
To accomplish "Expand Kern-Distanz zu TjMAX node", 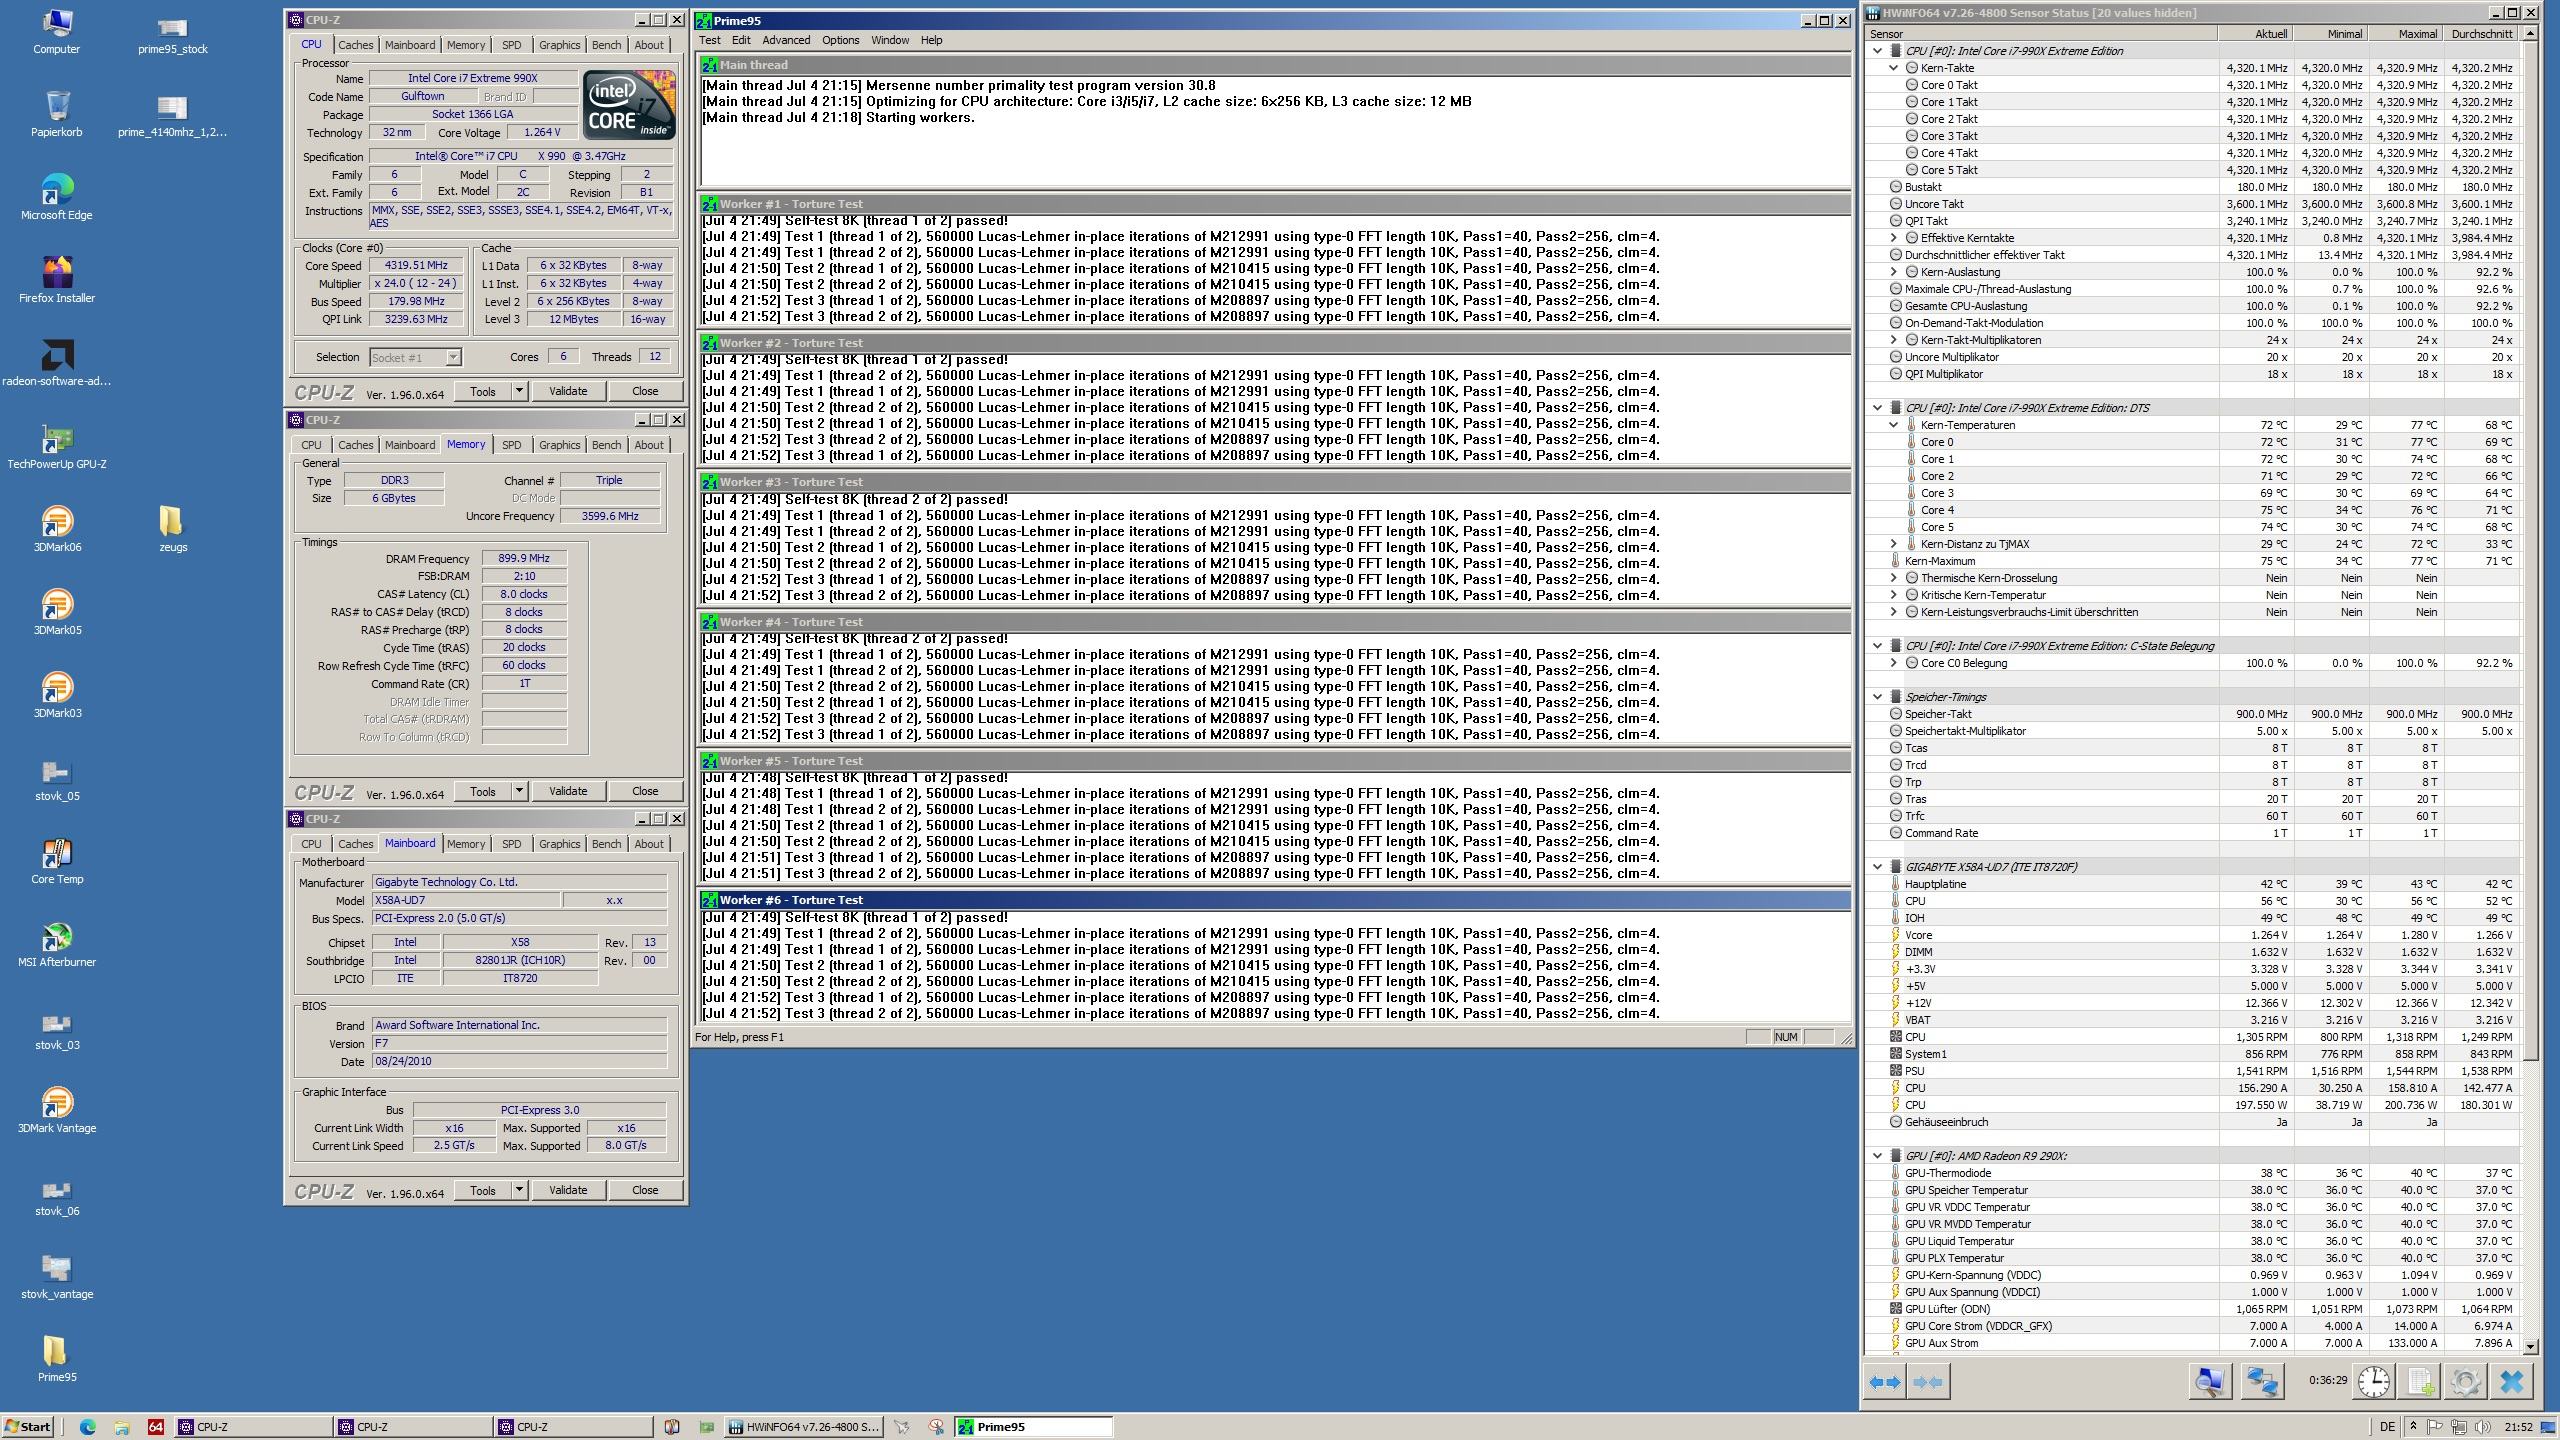I will point(1893,544).
